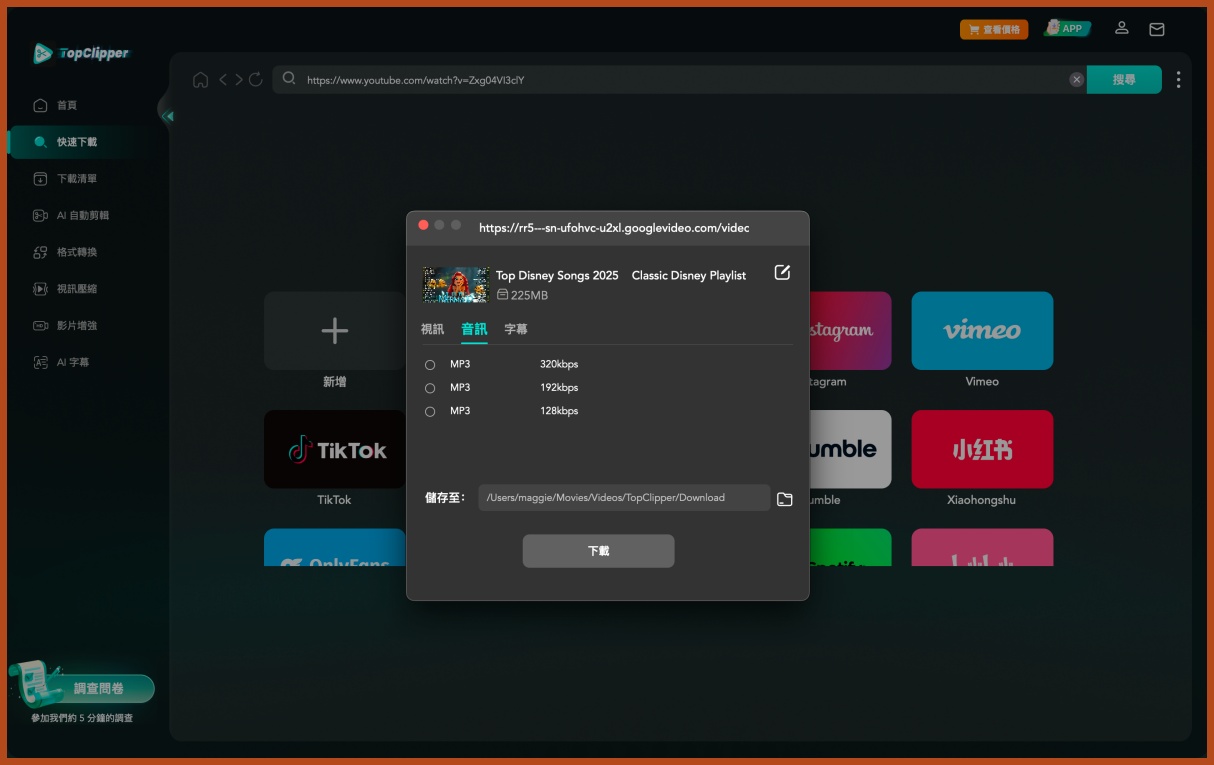
Task: Select MP3 320kbps radio option
Action: (x=430, y=365)
